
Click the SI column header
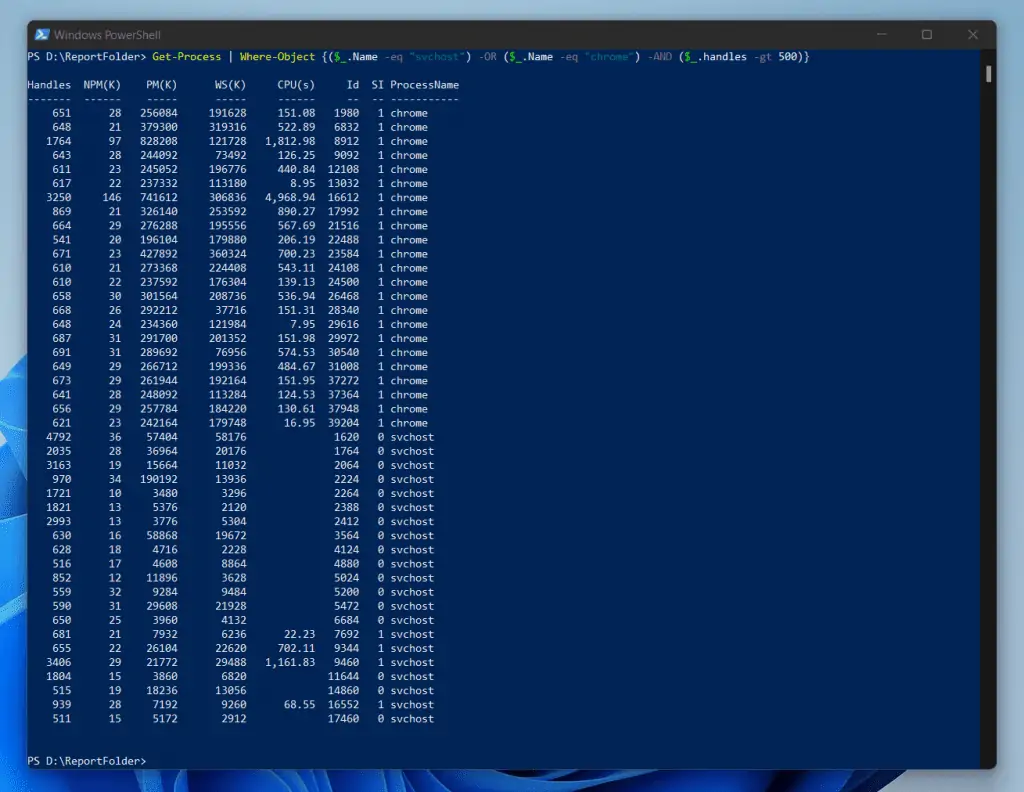[377, 85]
